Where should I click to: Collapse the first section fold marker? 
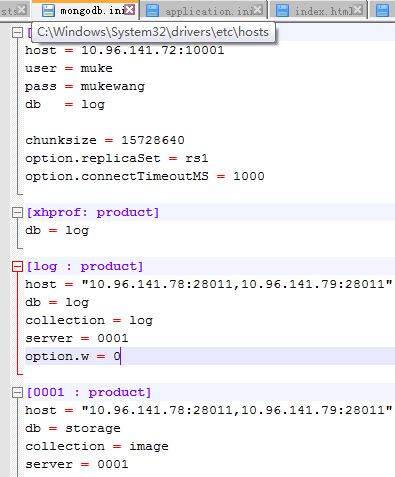pos(17,32)
